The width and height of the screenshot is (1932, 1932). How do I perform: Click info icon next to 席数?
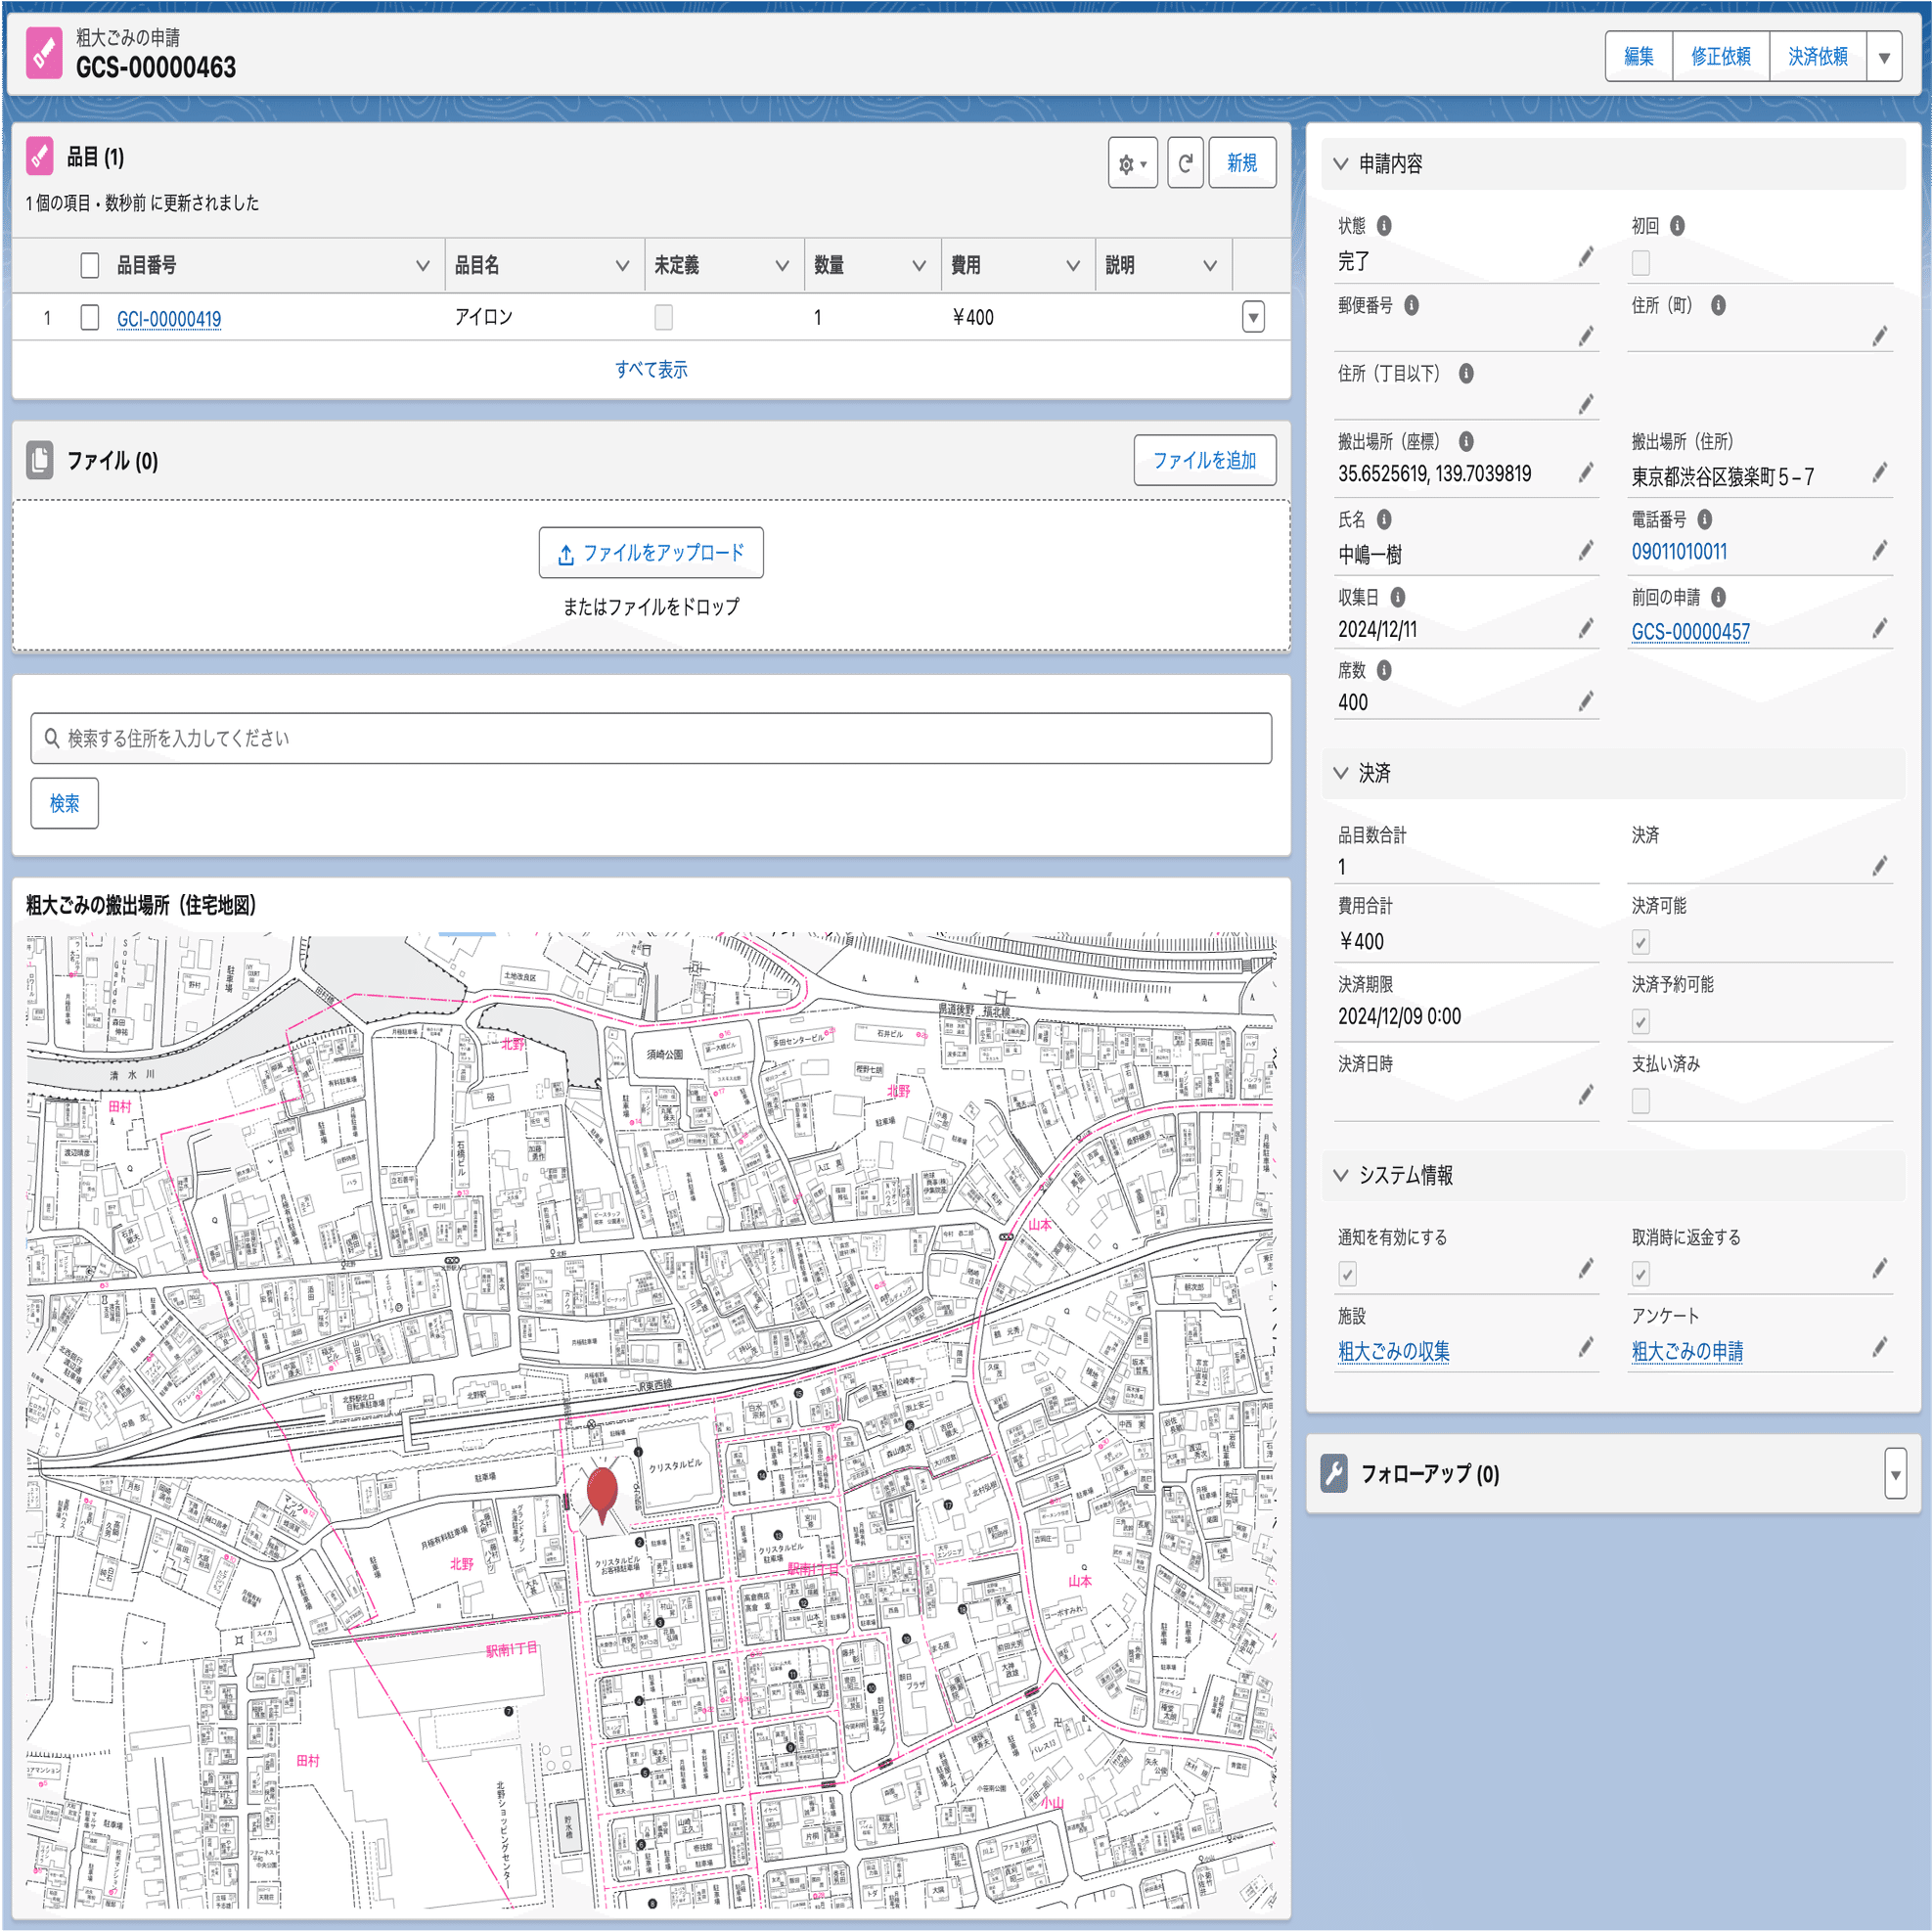pyautogui.click(x=1384, y=670)
